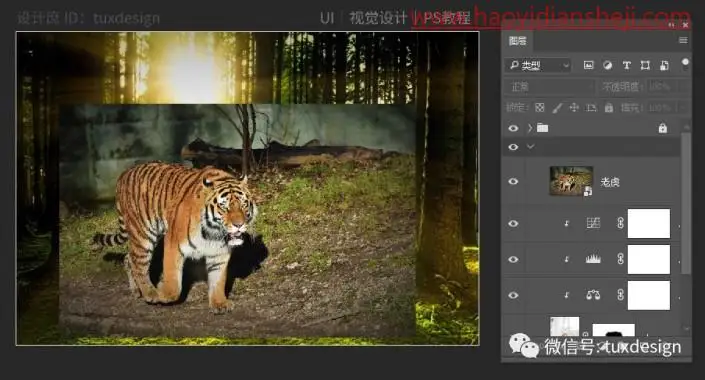Open the 类型 filter type dropdown
Screen dimensions: 705x380
click(538, 66)
